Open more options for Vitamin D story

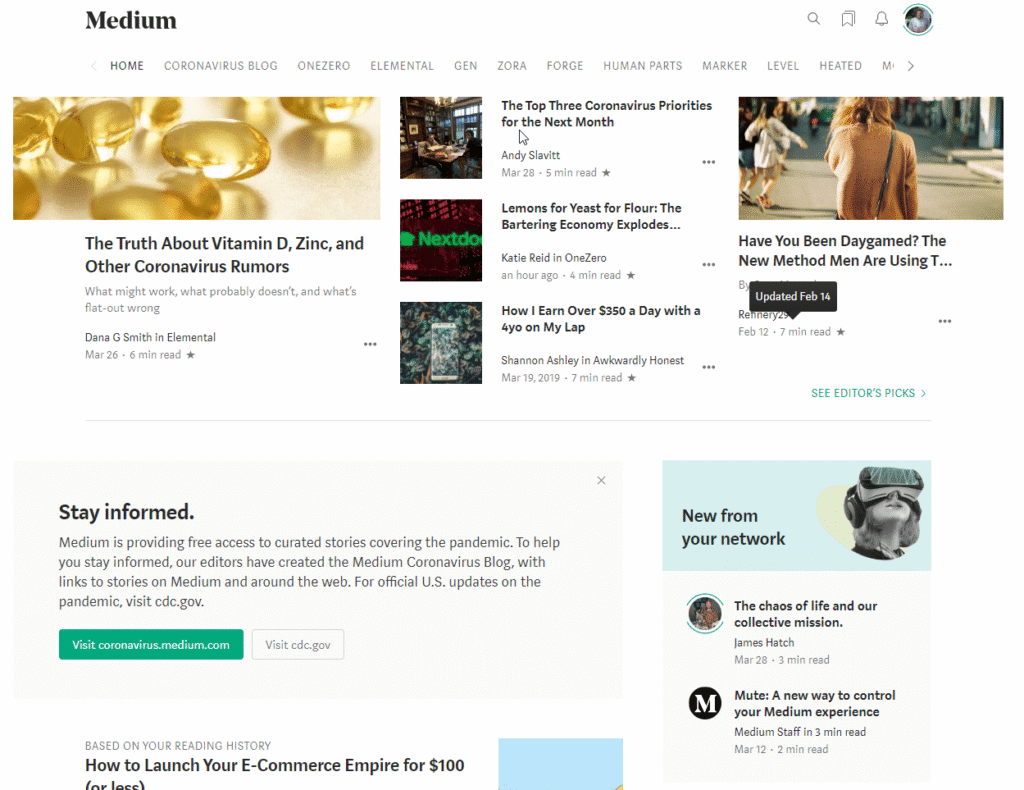point(370,344)
